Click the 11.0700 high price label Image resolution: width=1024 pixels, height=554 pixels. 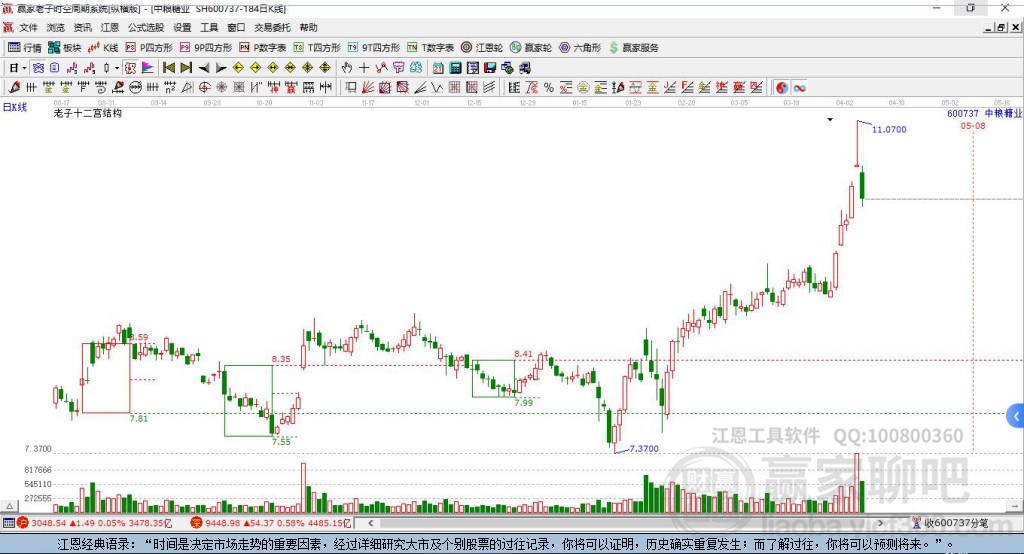(x=889, y=129)
